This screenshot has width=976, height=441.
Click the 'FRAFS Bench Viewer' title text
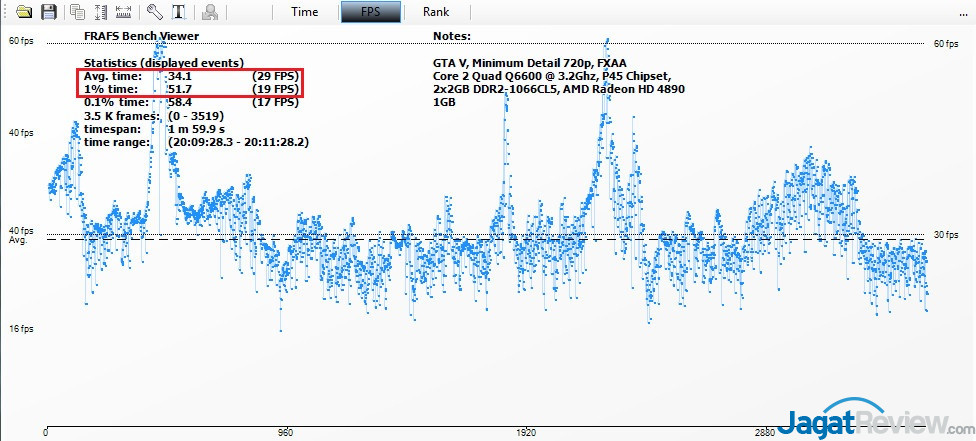(141, 36)
